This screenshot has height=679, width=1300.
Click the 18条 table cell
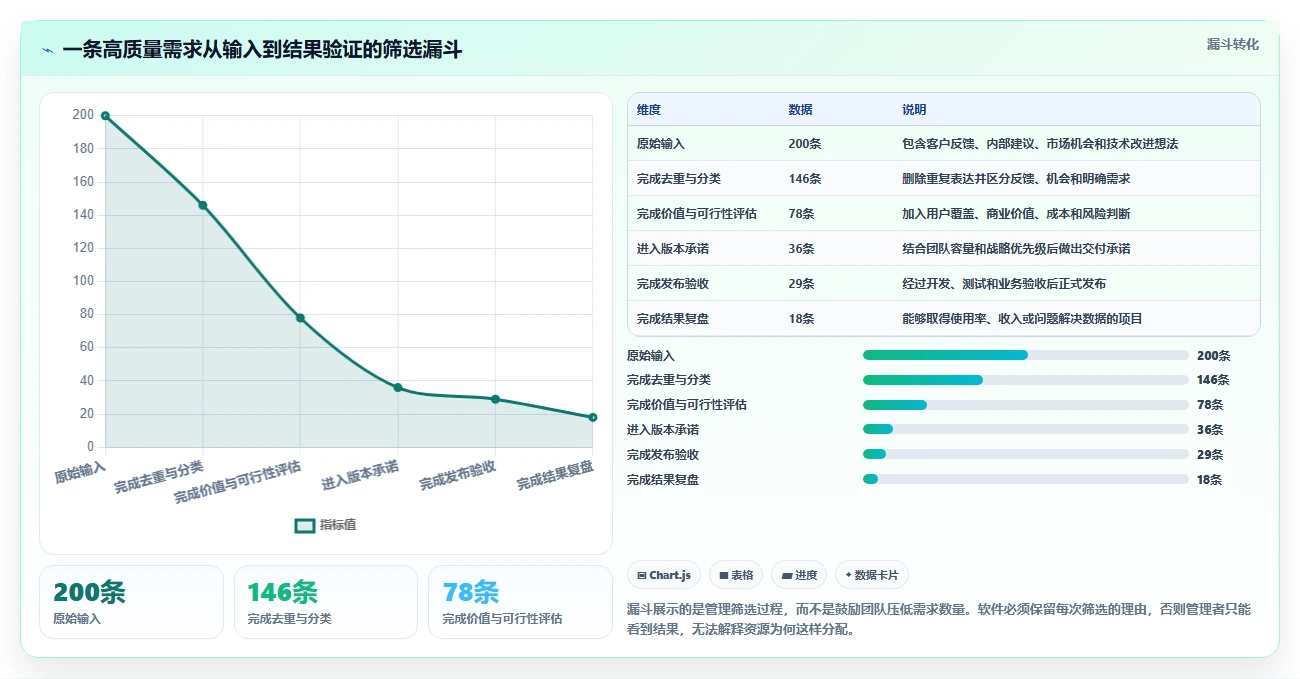pos(837,319)
